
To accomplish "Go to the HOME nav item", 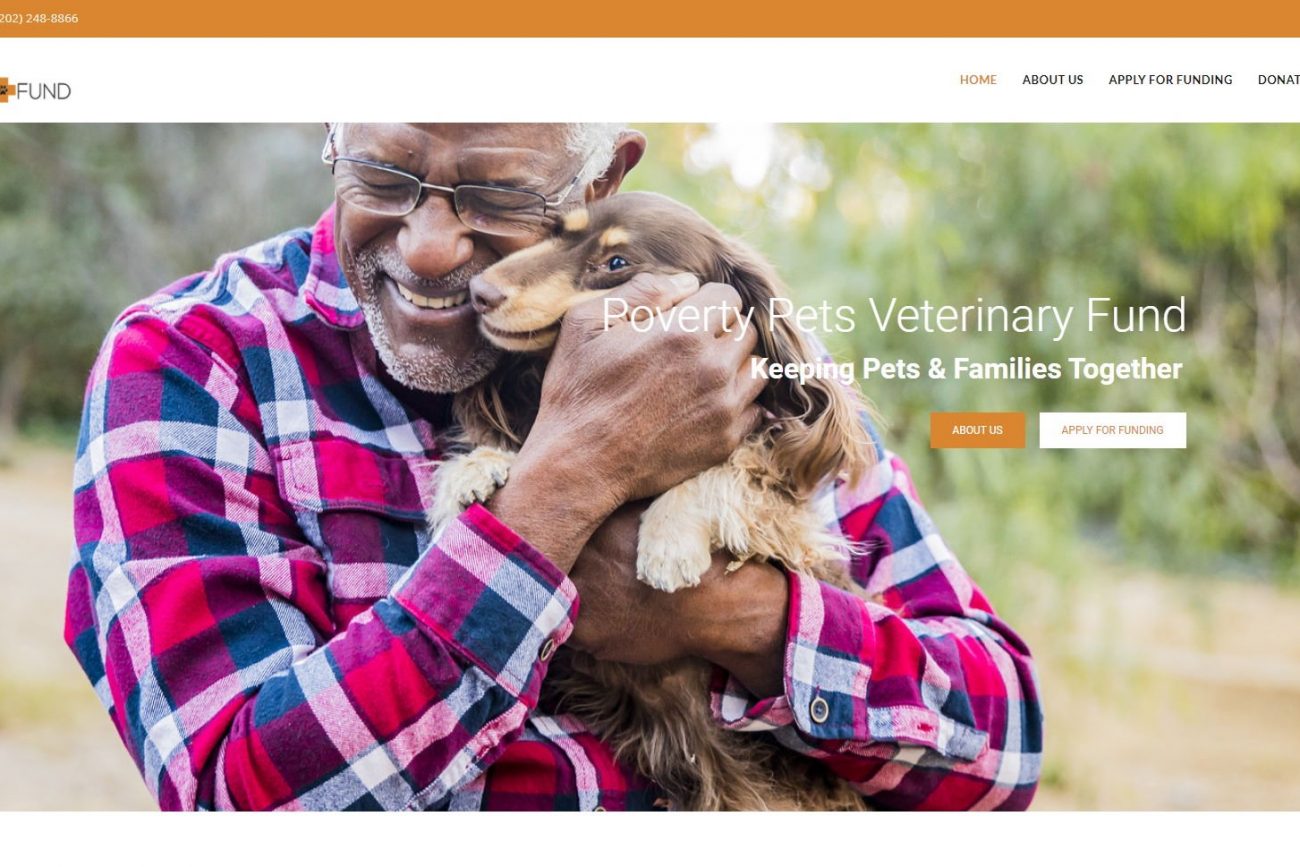I will 978,80.
